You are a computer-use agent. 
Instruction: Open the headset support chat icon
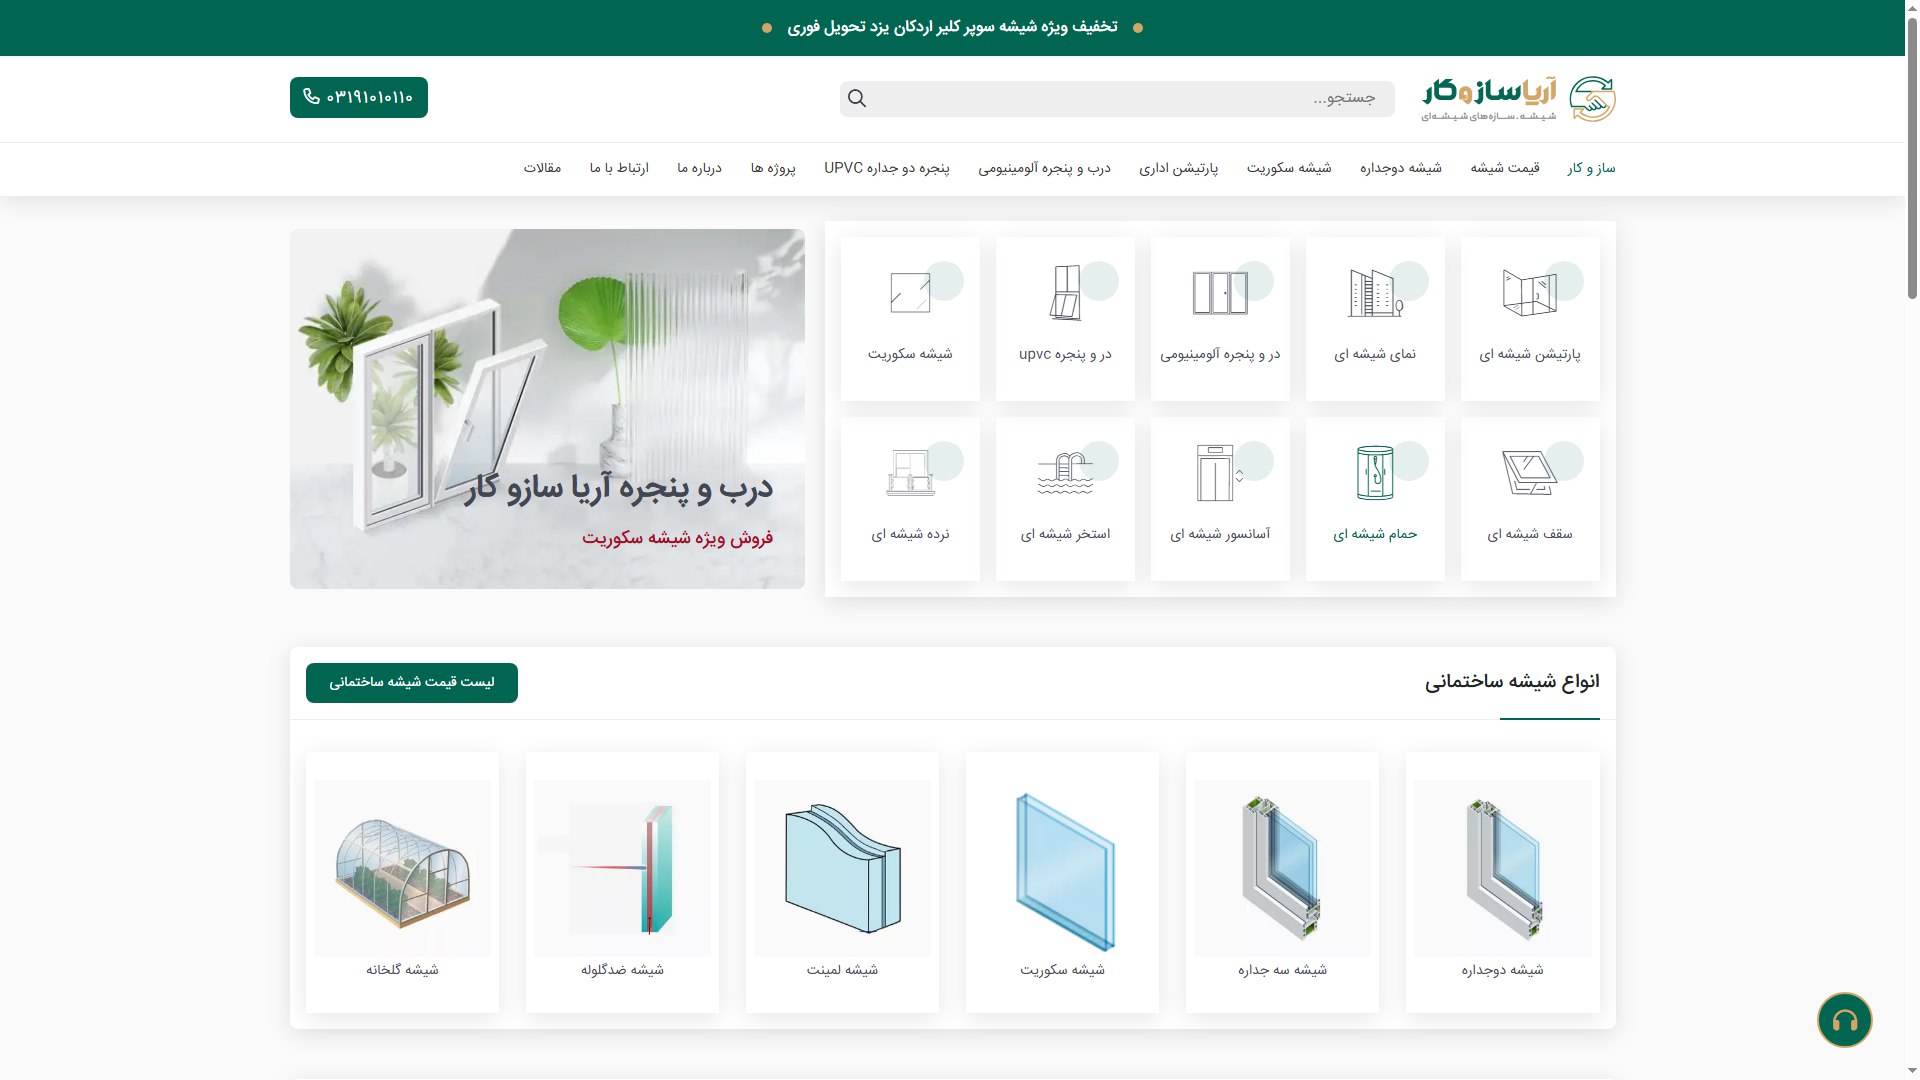(1845, 1020)
